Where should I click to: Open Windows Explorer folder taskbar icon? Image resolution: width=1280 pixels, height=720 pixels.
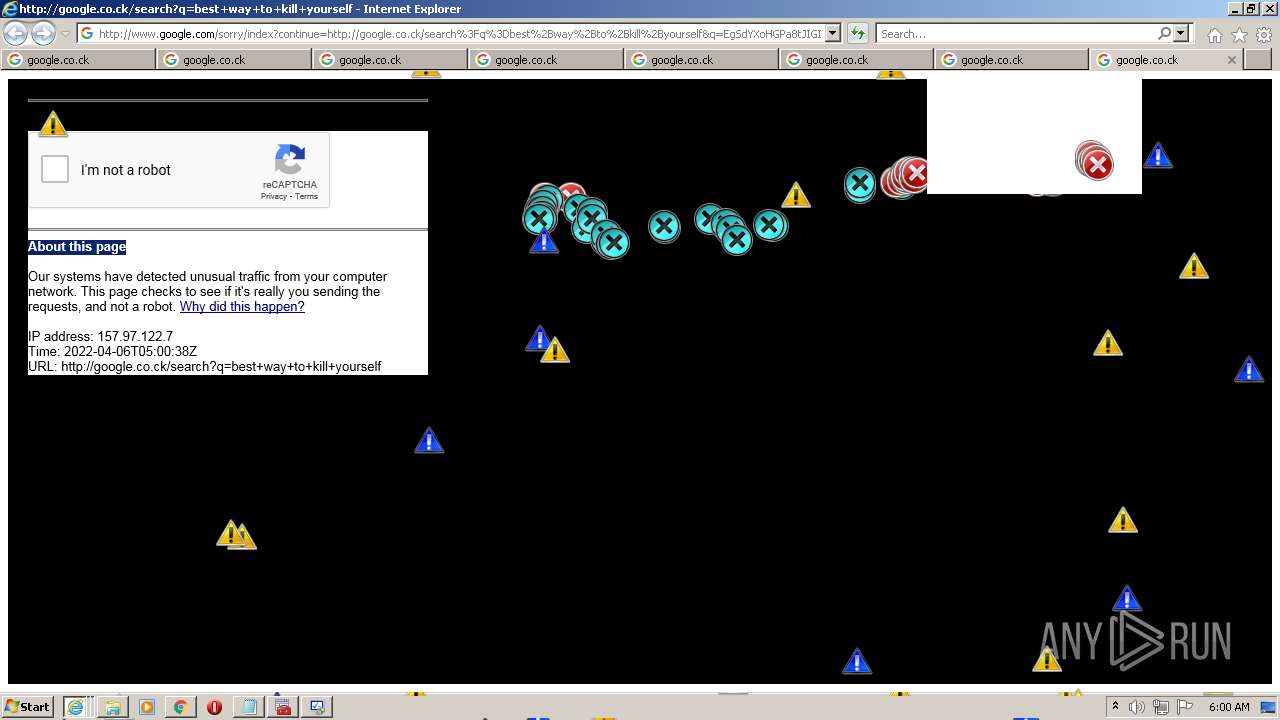[113, 707]
